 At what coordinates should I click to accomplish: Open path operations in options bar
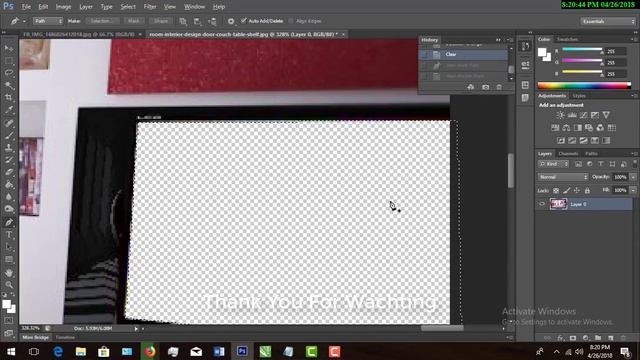point(183,21)
